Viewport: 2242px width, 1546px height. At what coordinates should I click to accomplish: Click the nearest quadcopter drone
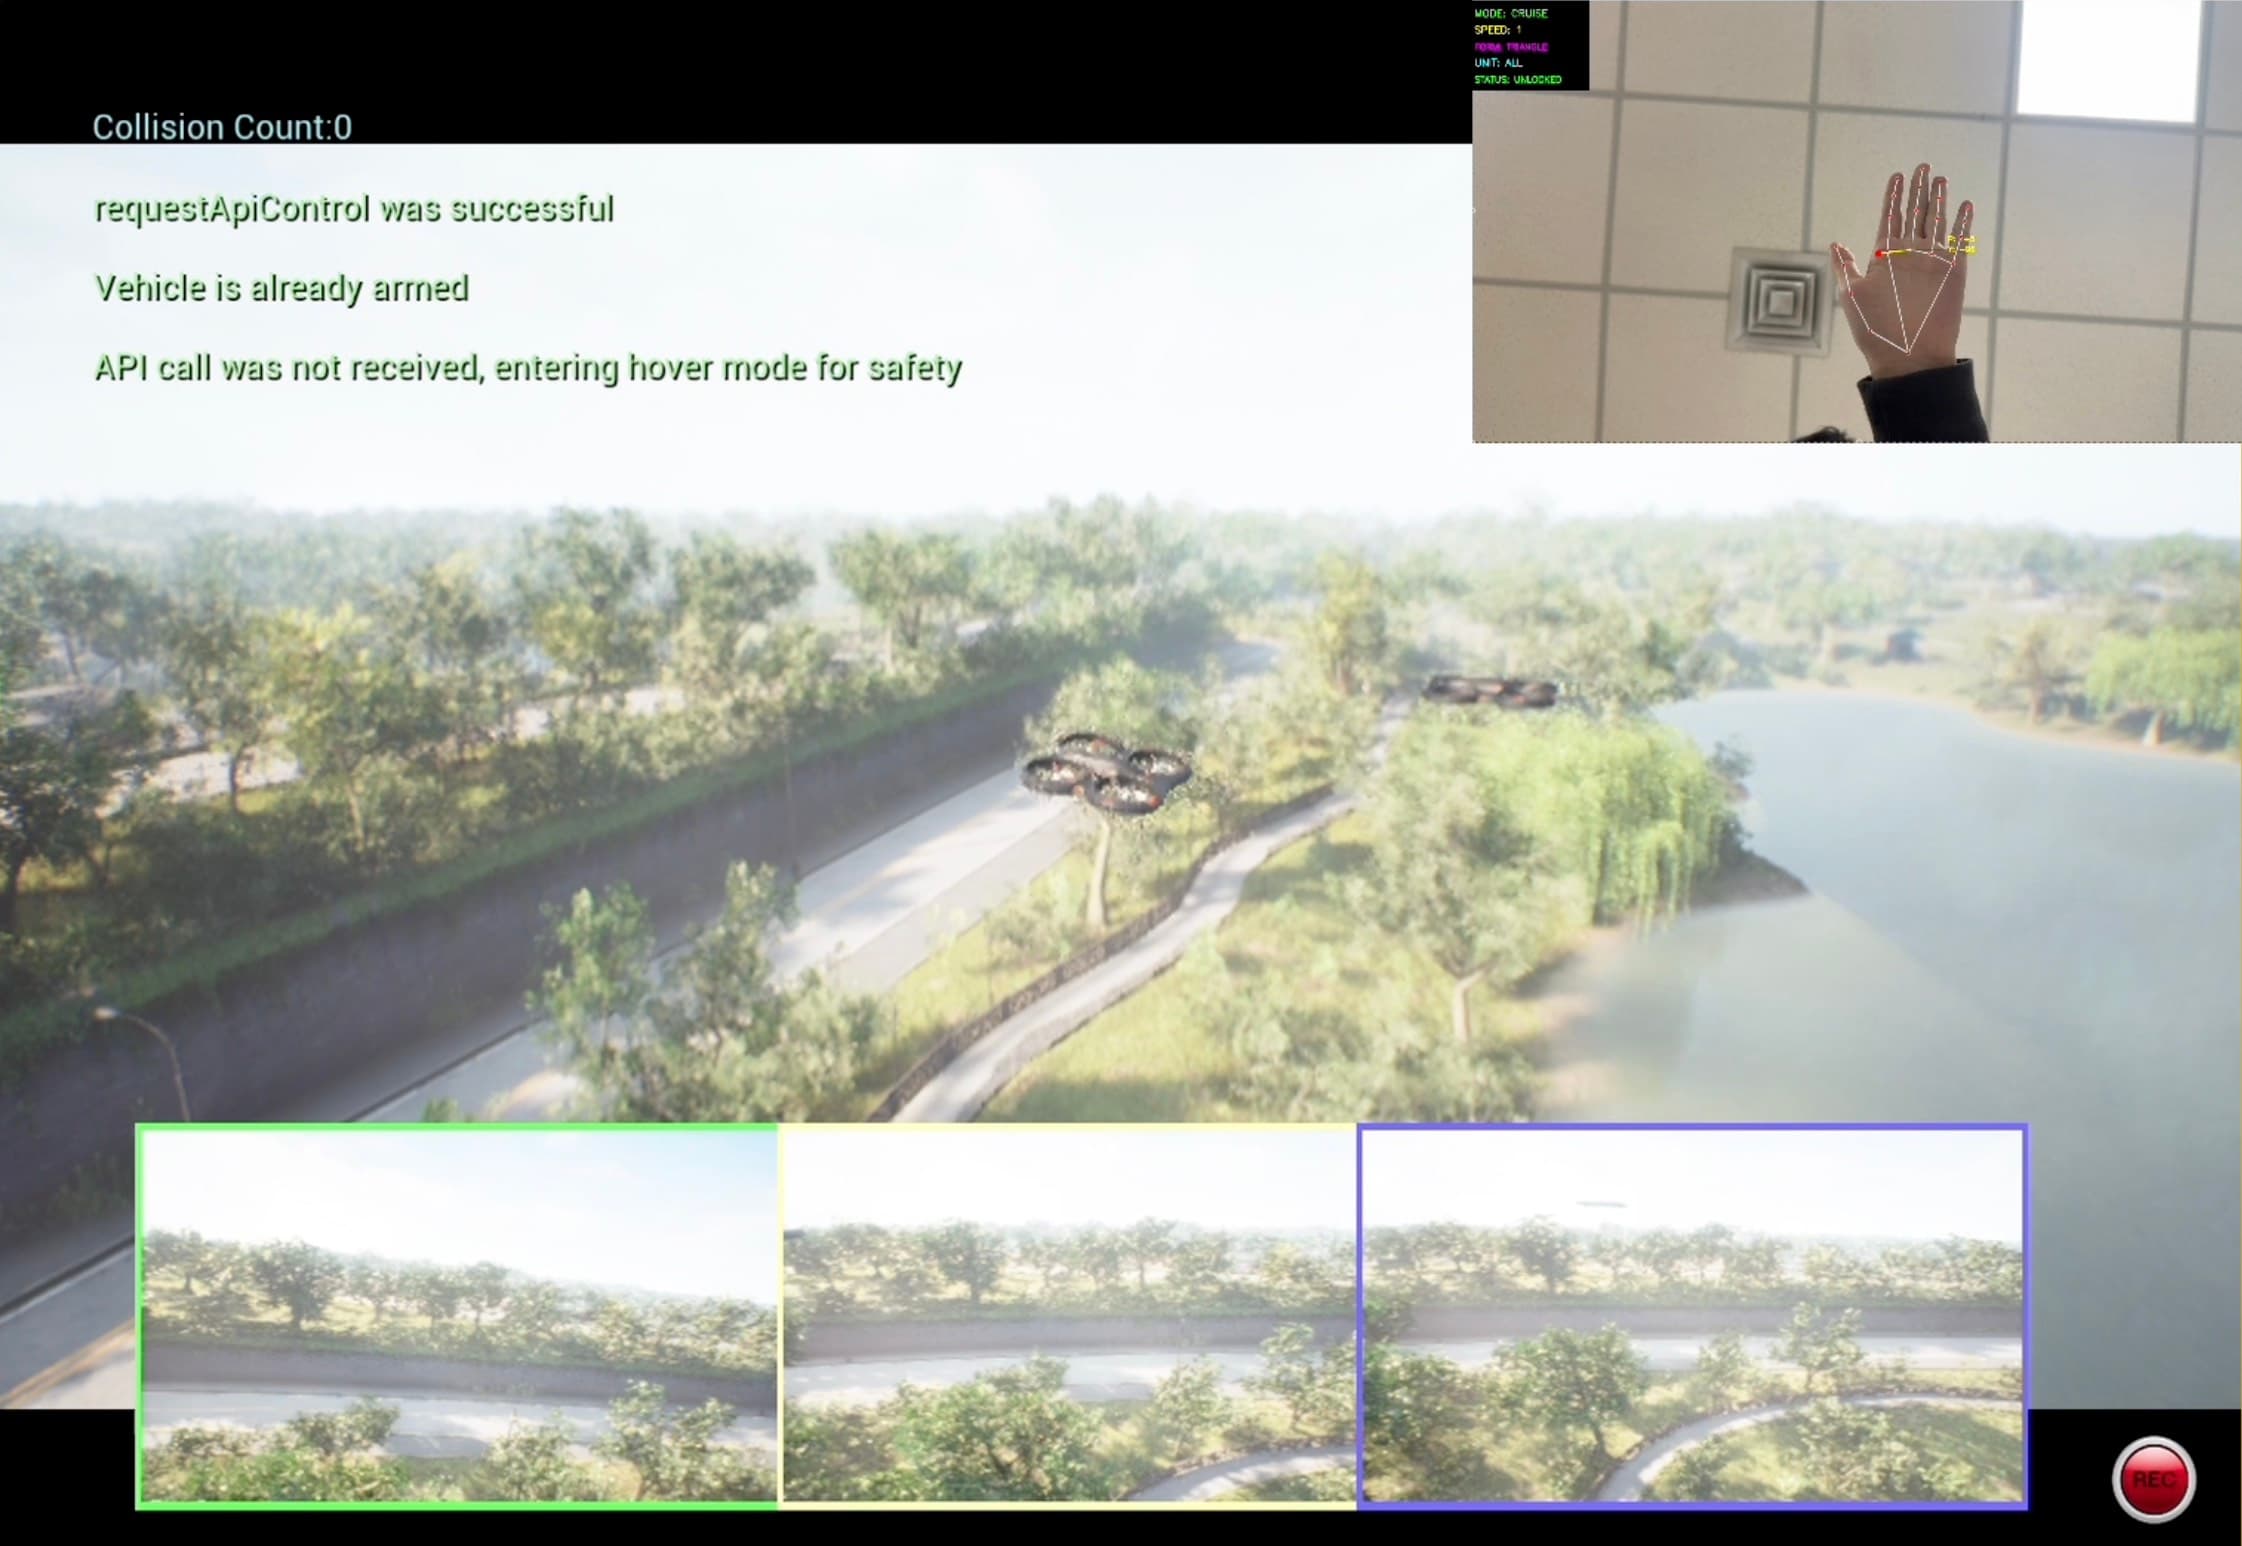pyautogui.click(x=1106, y=772)
